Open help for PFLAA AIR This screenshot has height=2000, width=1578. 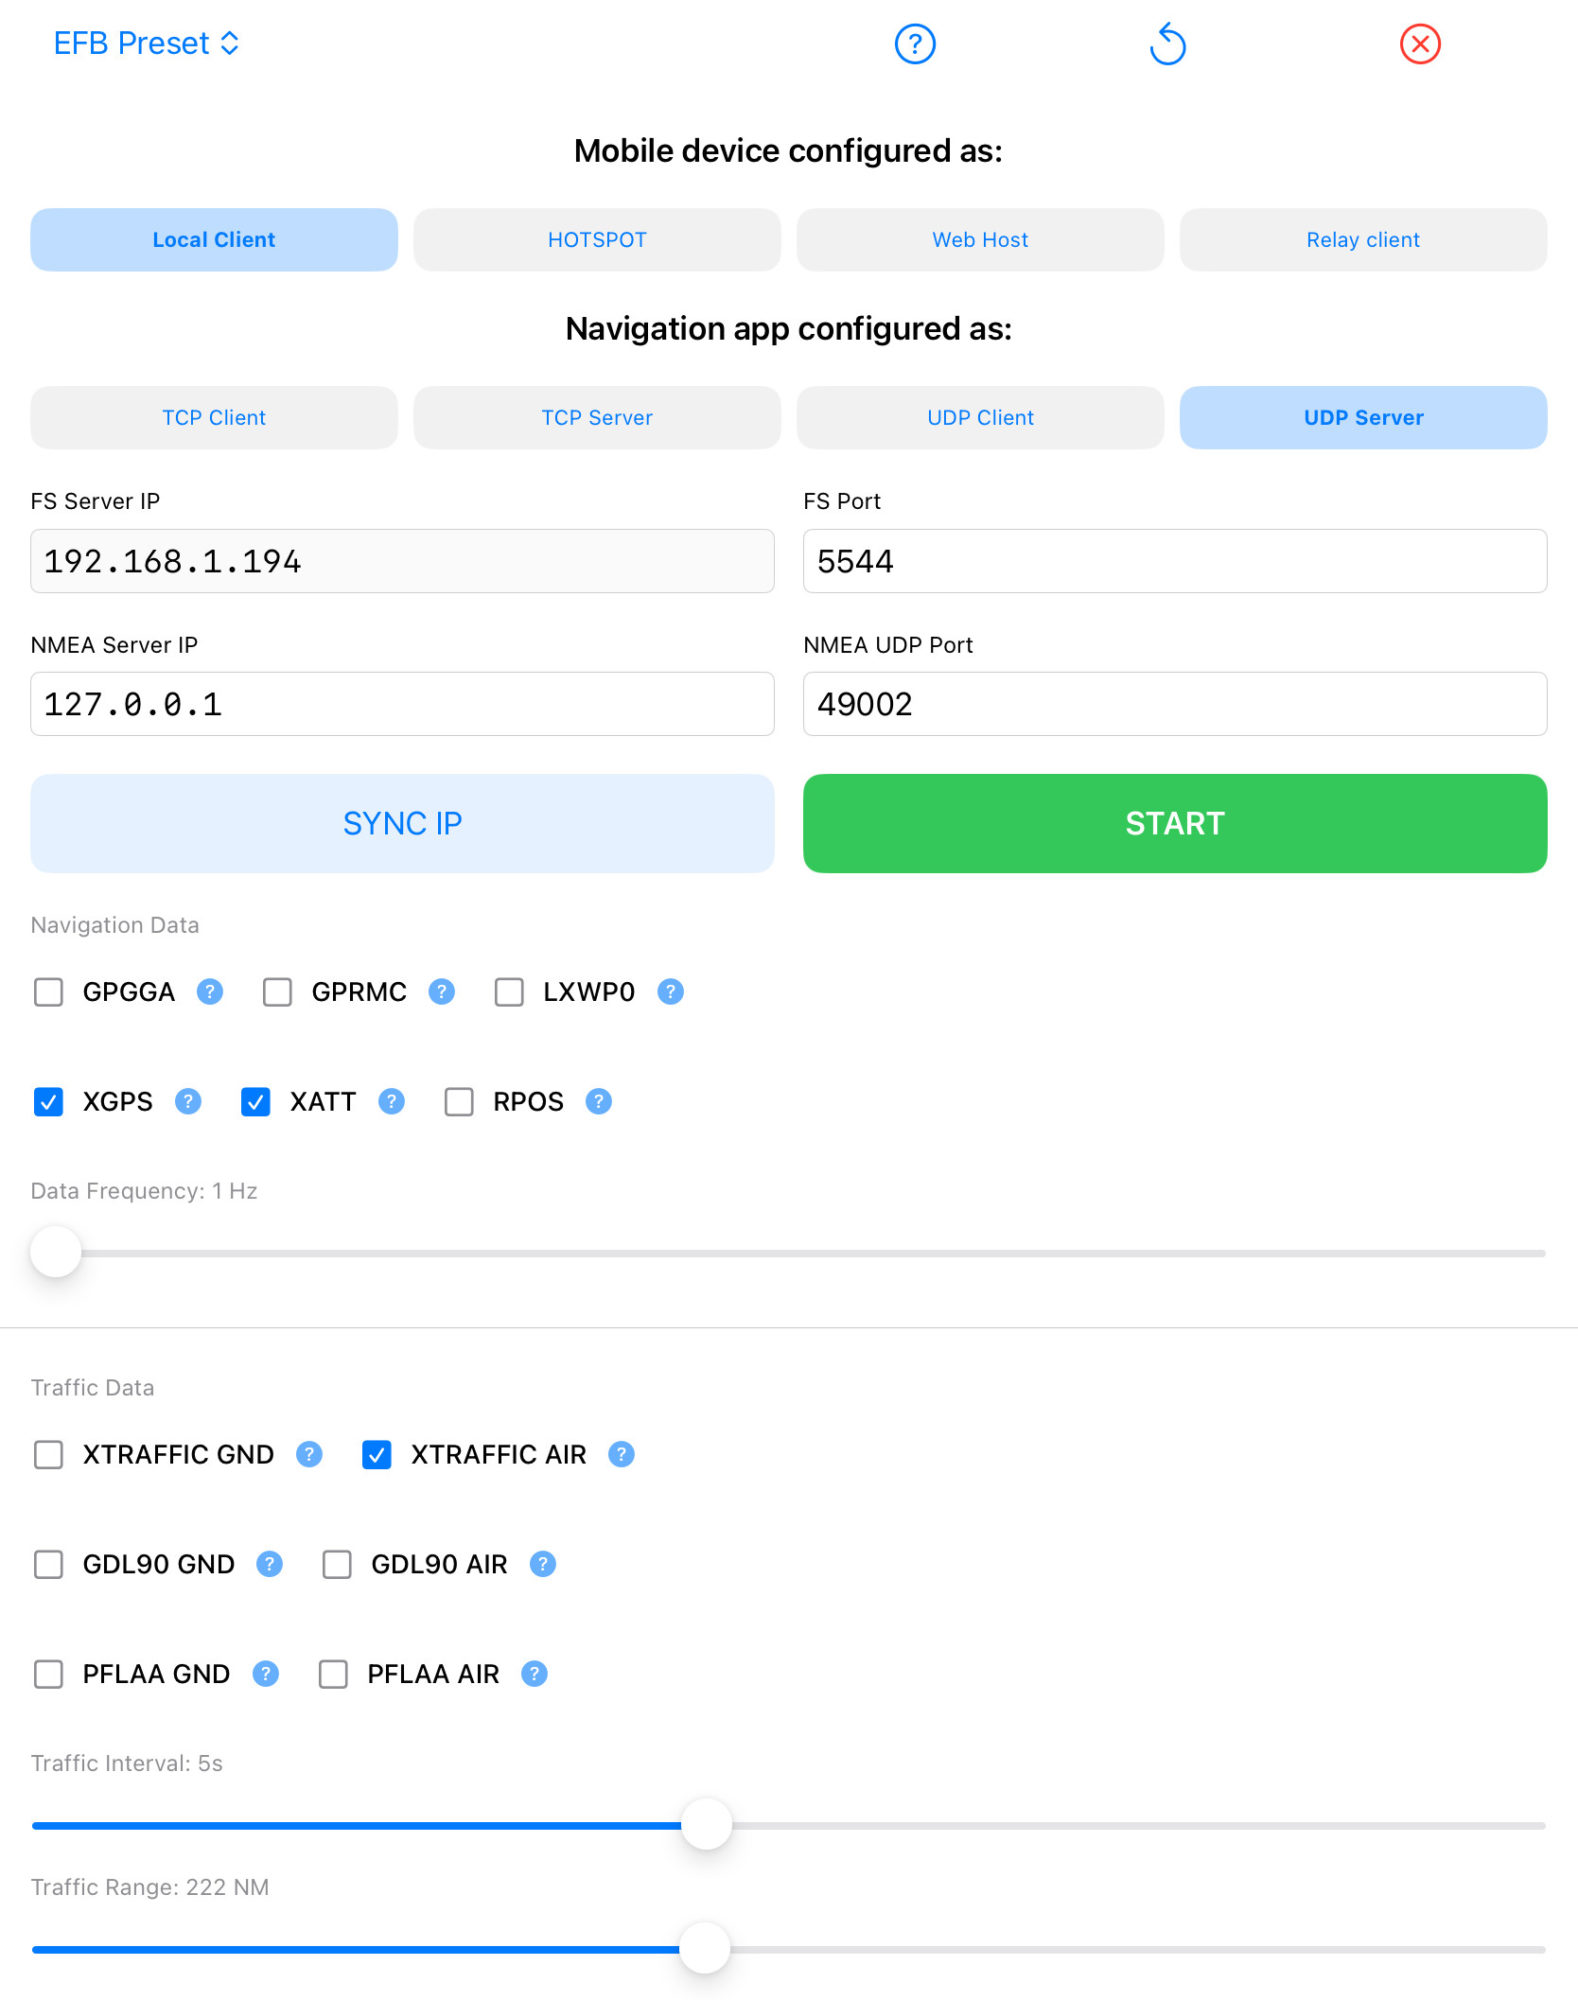coord(535,1674)
